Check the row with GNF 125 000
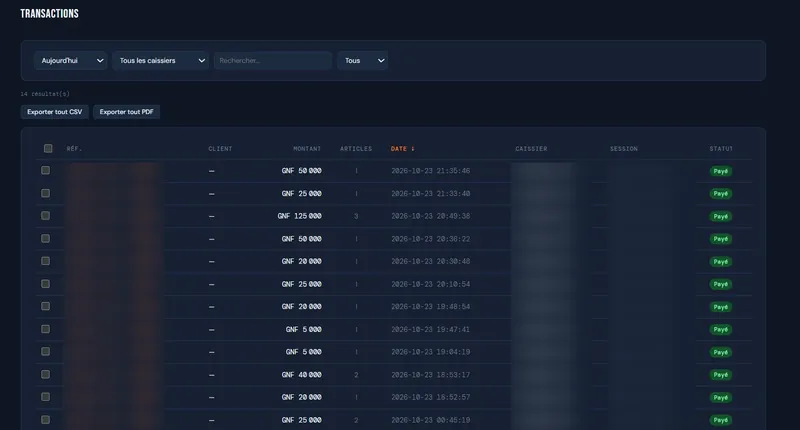The height and width of the screenshot is (430, 800). coord(45,216)
